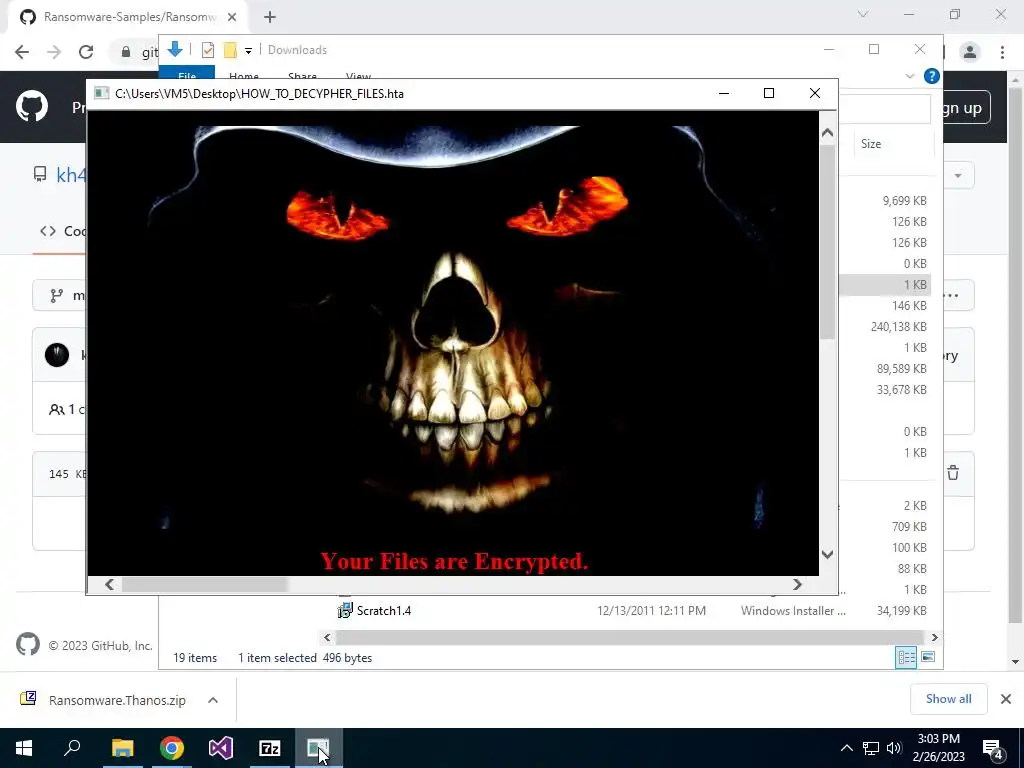This screenshot has width=1024, height=768.
Task: Click HTA window horizontal scroll left arrow
Action: point(109,584)
